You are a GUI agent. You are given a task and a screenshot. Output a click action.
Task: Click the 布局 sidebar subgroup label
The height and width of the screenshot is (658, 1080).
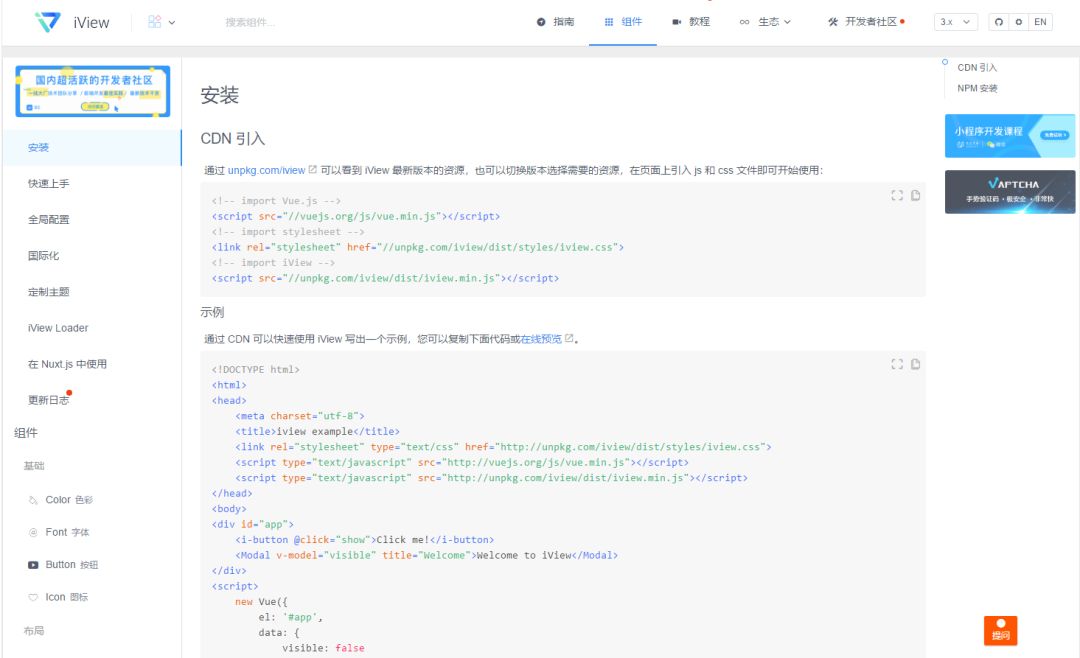(34, 630)
